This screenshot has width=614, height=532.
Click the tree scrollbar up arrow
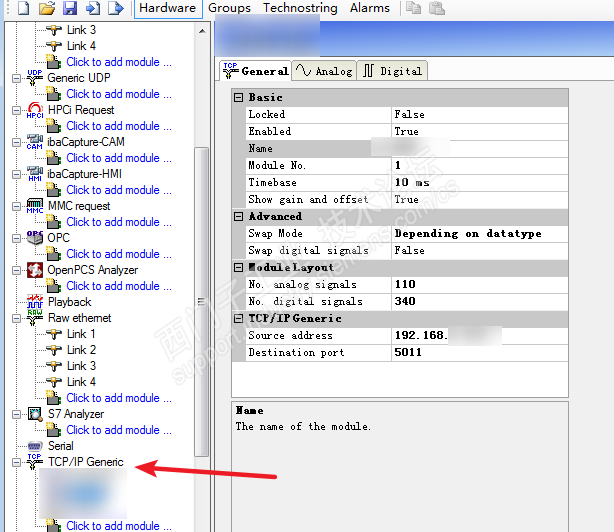(x=202, y=31)
